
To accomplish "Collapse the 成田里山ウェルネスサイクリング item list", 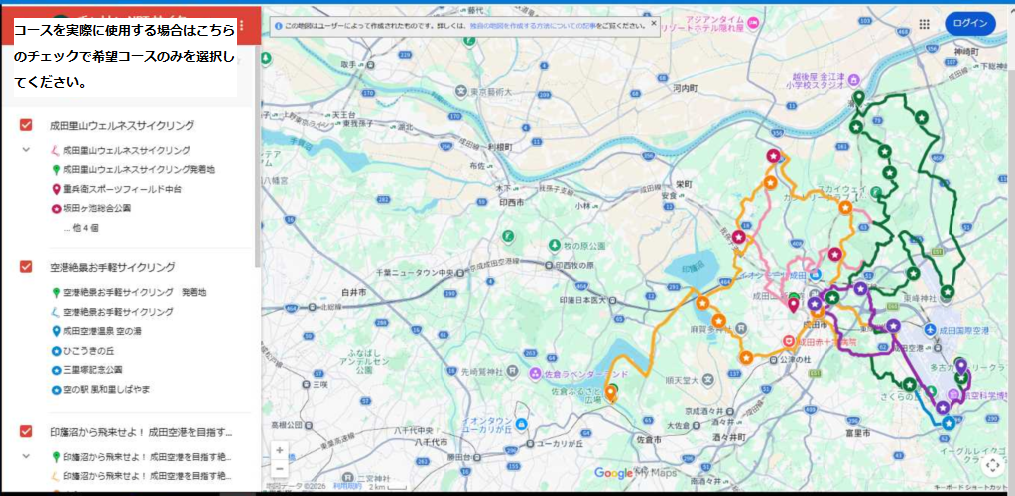I will [26, 150].
